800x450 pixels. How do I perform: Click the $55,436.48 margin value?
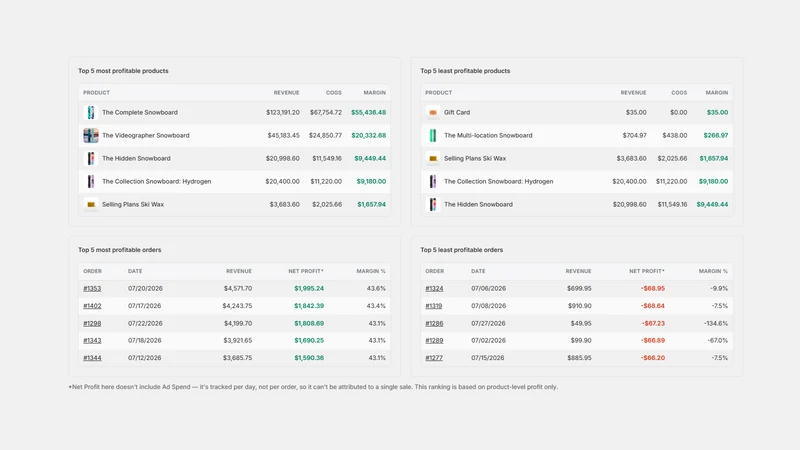coord(368,112)
